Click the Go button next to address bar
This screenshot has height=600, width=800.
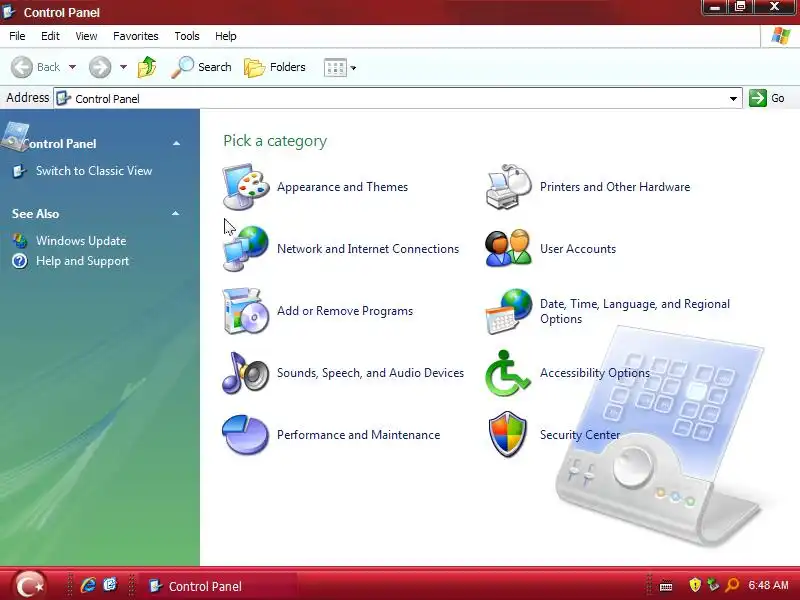pos(767,98)
